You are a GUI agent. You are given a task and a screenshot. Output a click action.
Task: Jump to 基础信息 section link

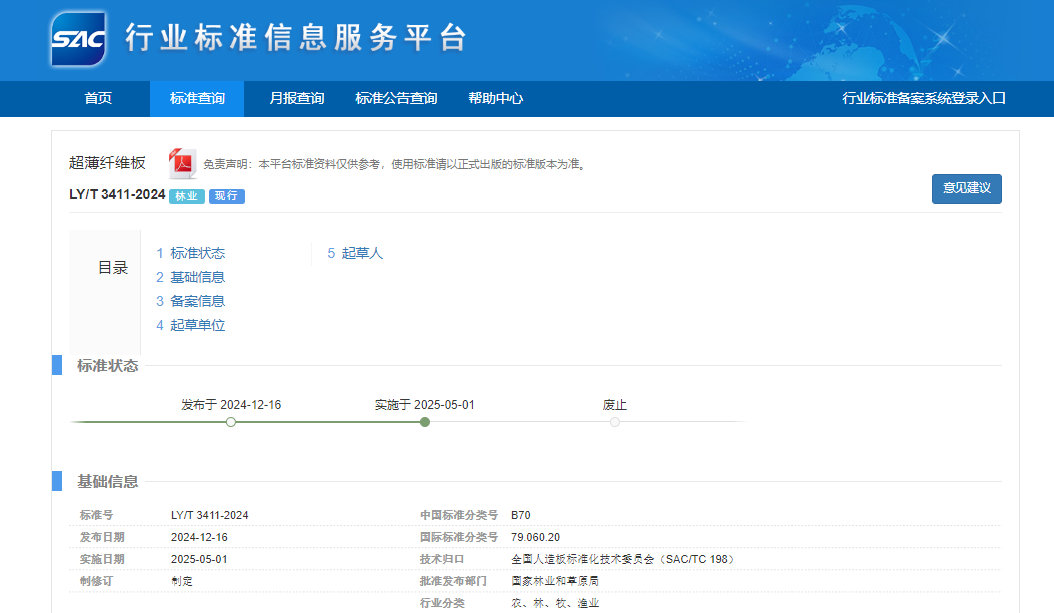click(x=197, y=277)
